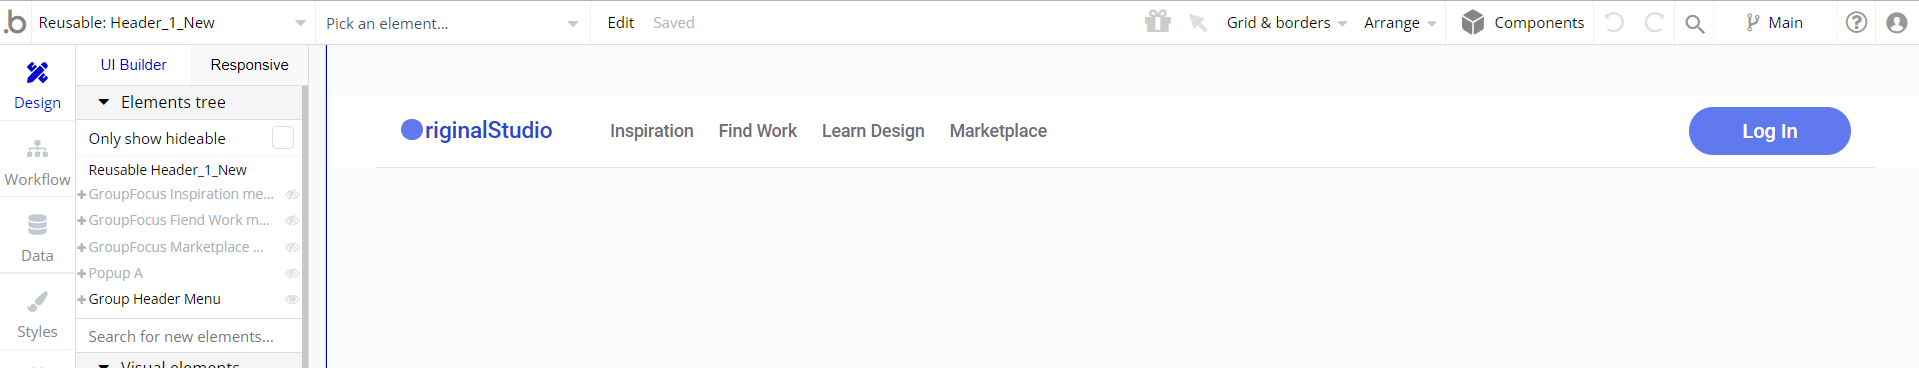Open the Pick an element dropdown
The height and width of the screenshot is (368, 1919).
pos(452,23)
